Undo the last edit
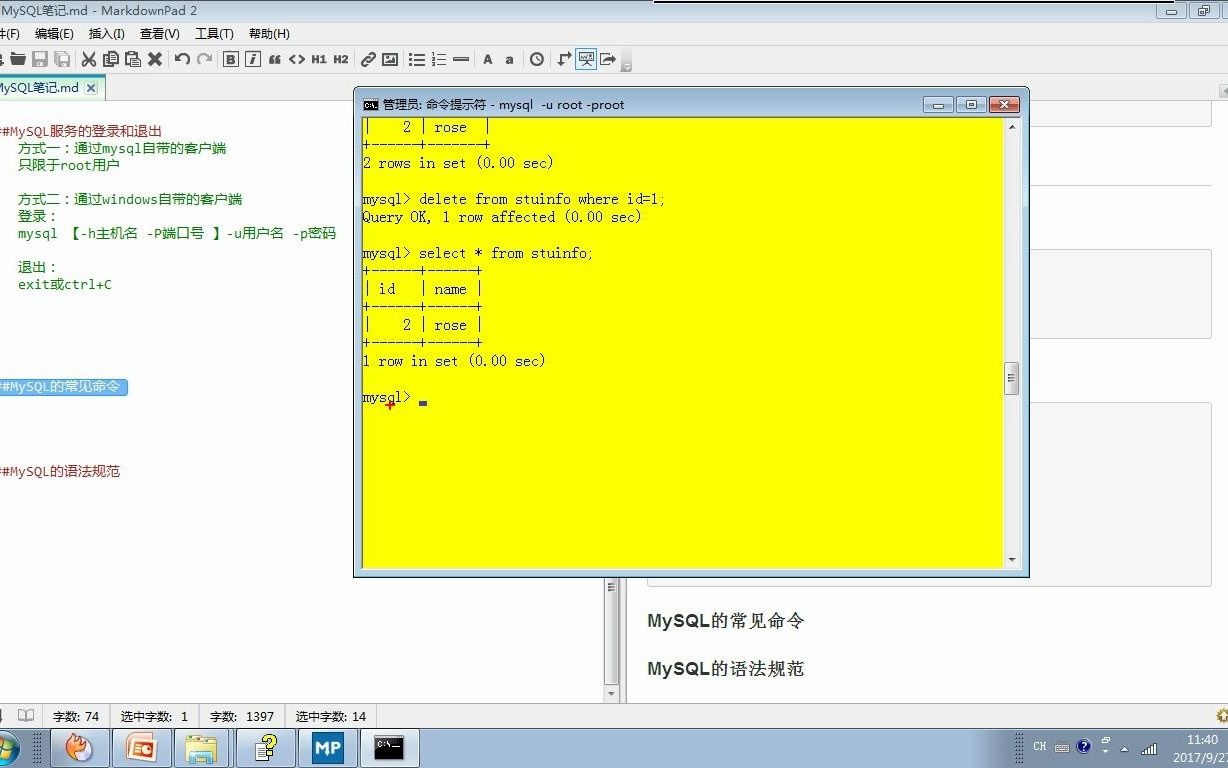This screenshot has width=1228, height=768. coord(182,59)
